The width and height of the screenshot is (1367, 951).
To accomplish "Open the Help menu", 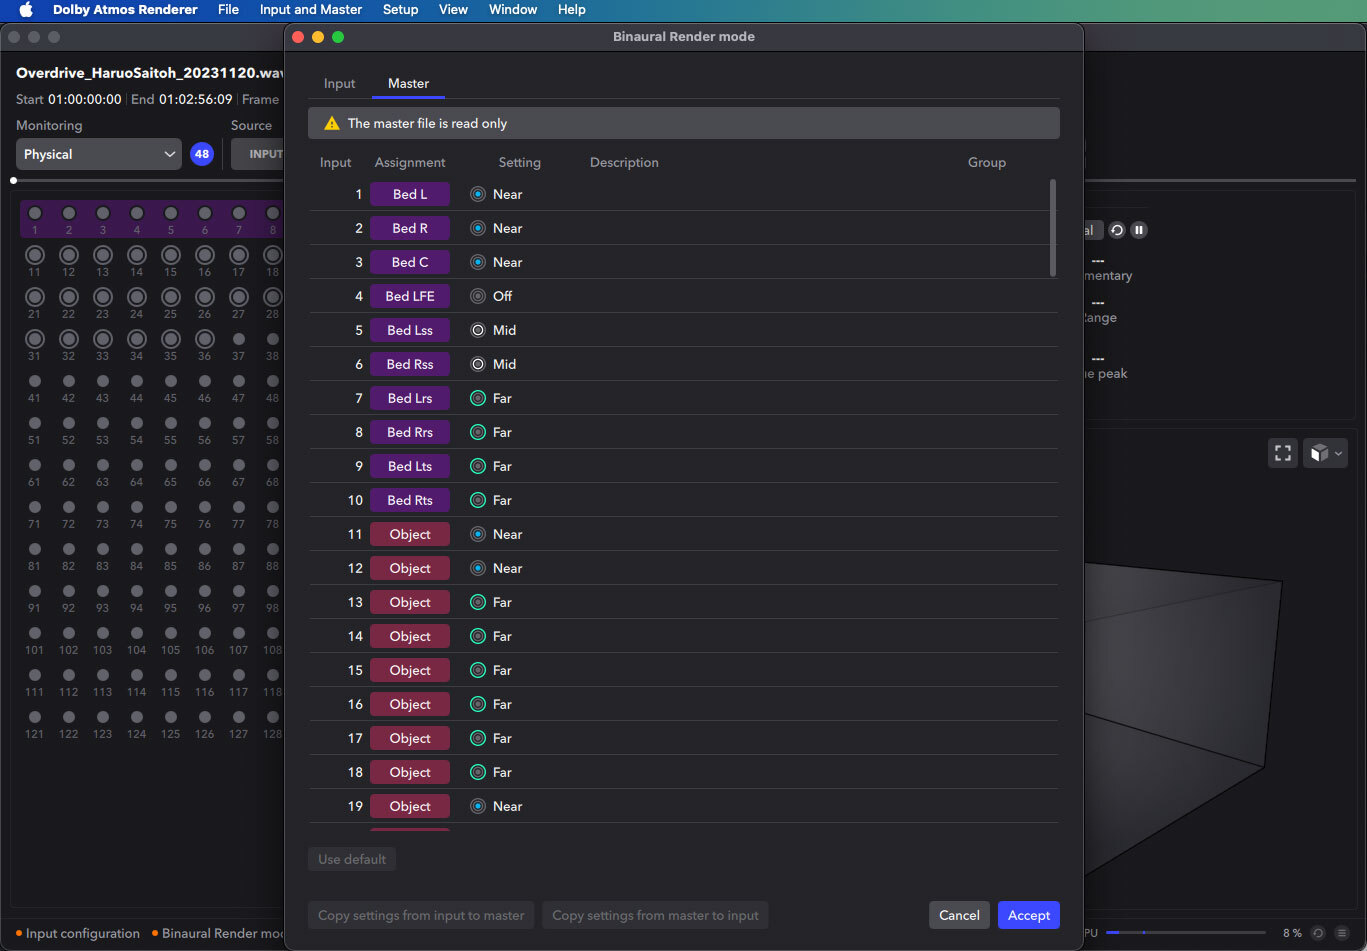I will tap(572, 9).
